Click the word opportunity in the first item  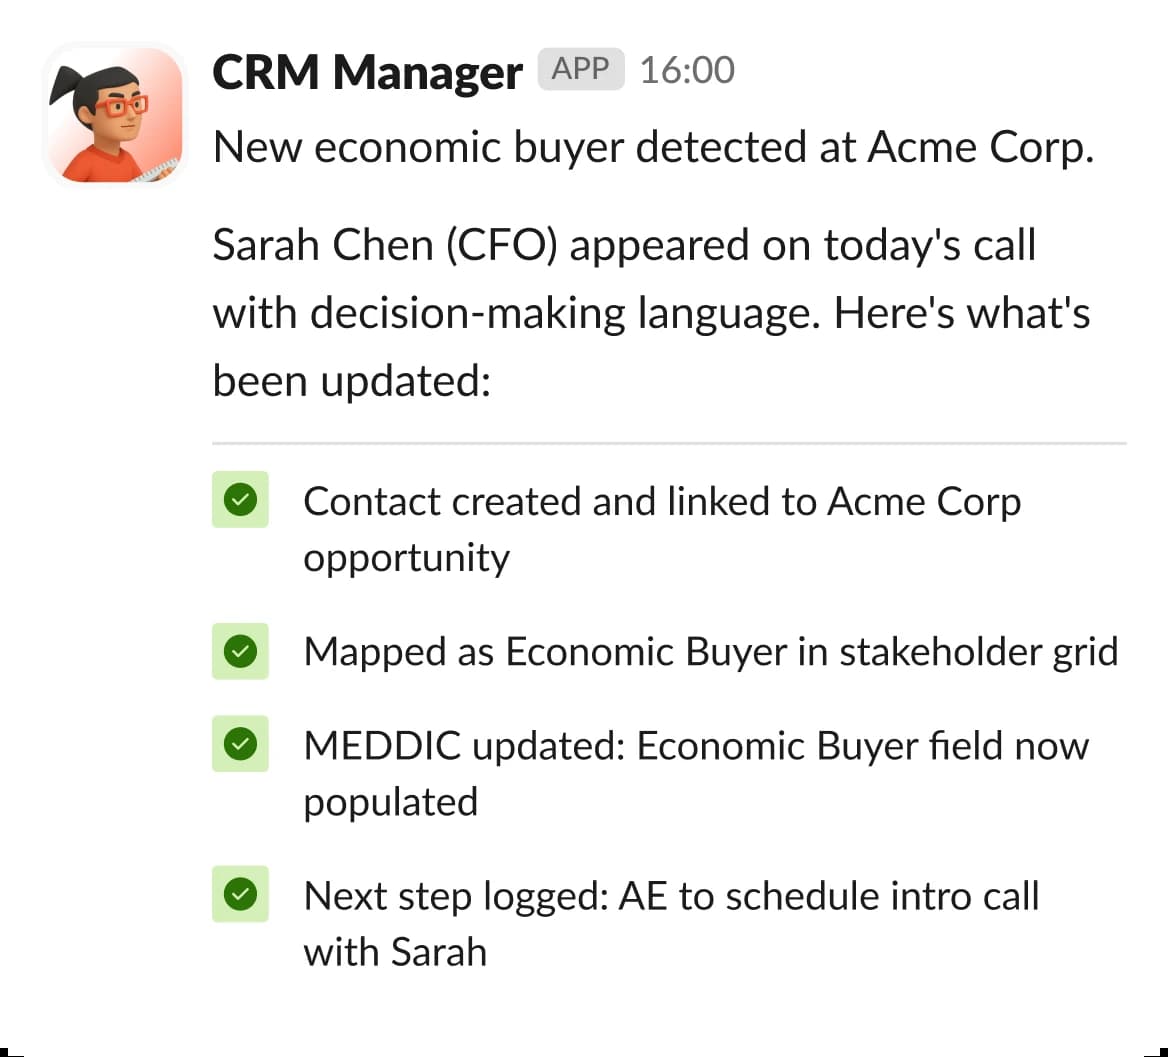406,558
